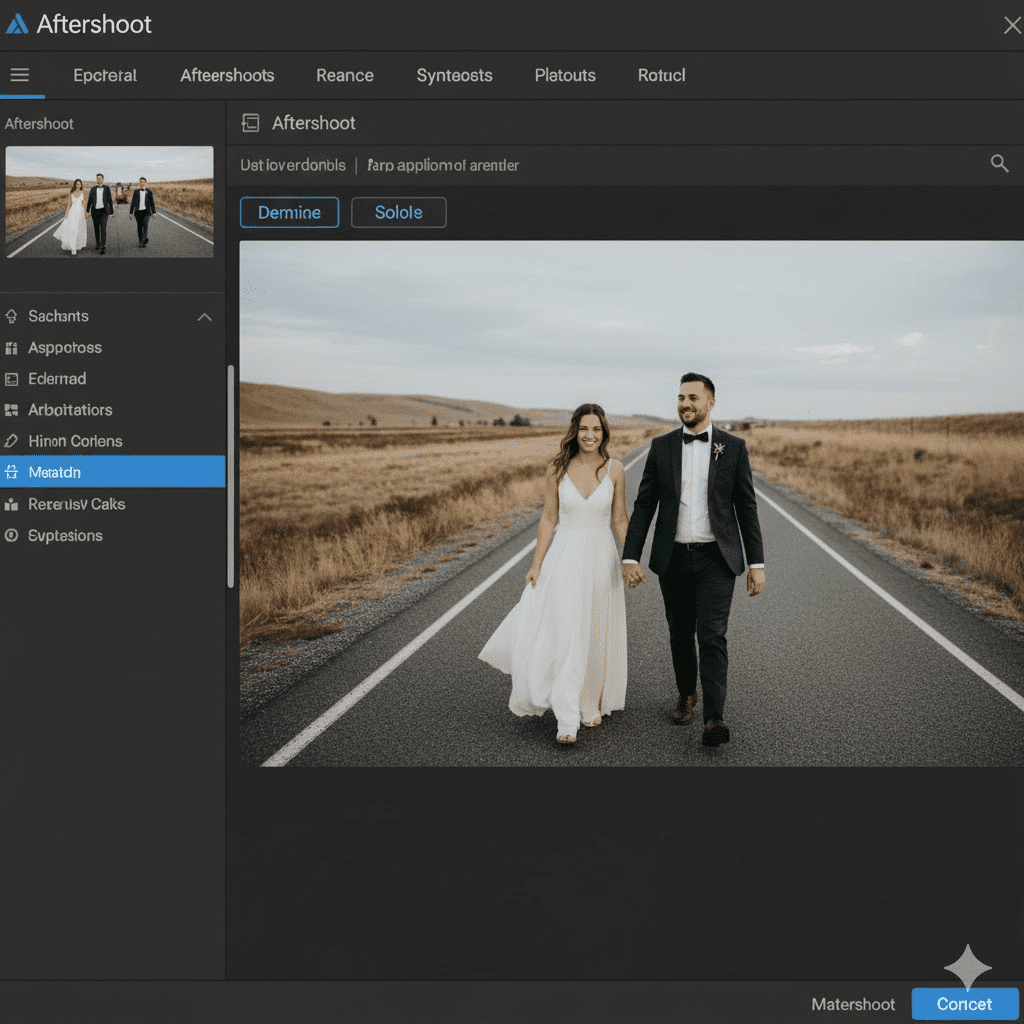The height and width of the screenshot is (1024, 1024).
Task: Click the Metatdn sidebar icon
Action: 12,472
